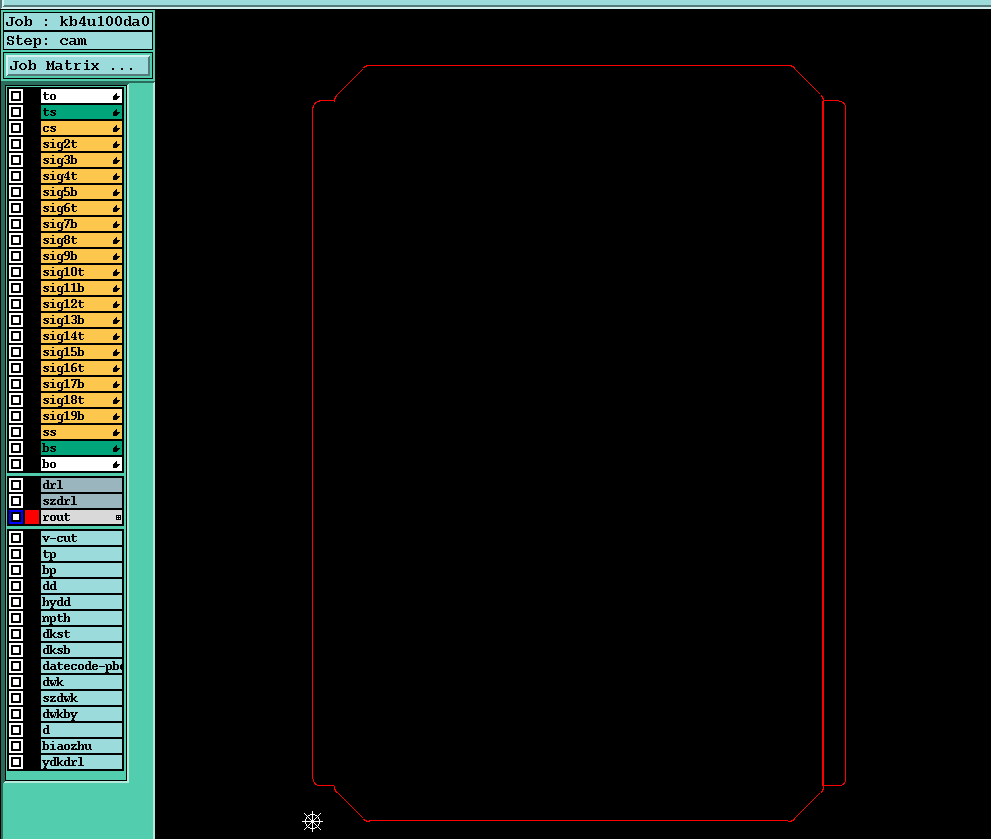Select the sig19b layer name
The height and width of the screenshot is (839, 991).
click(82, 416)
